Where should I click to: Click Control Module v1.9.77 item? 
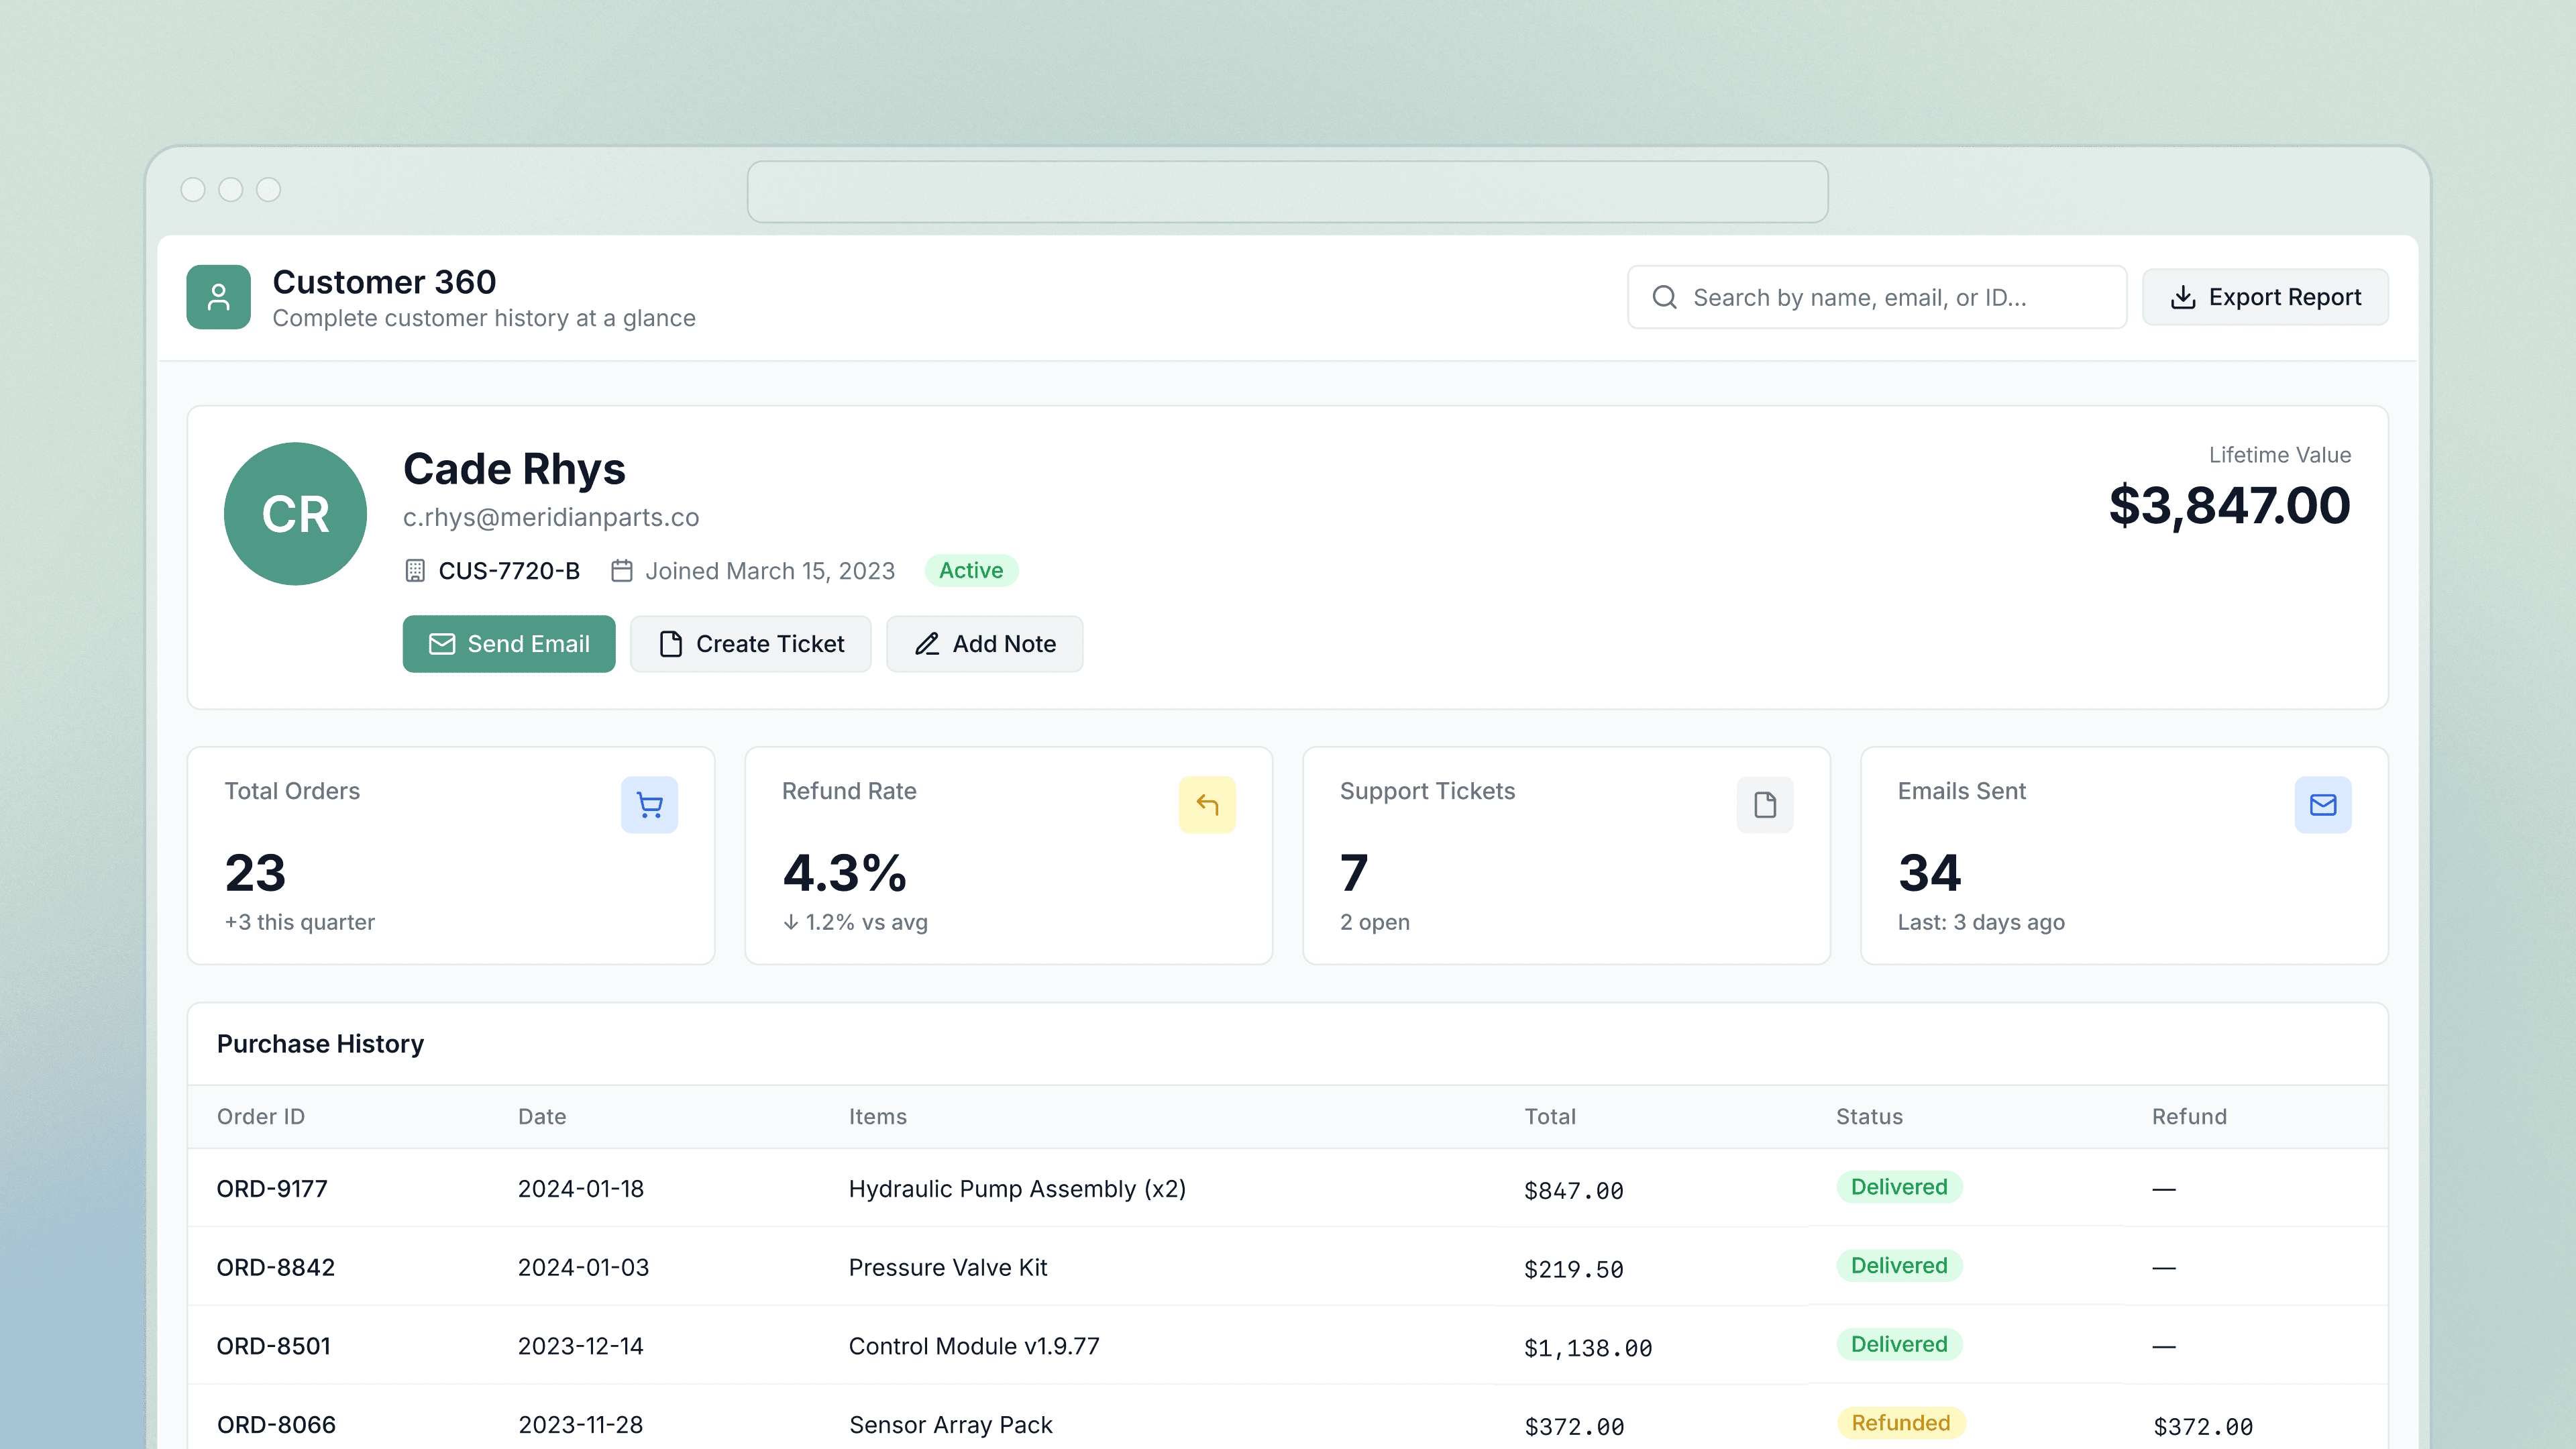click(x=974, y=1346)
